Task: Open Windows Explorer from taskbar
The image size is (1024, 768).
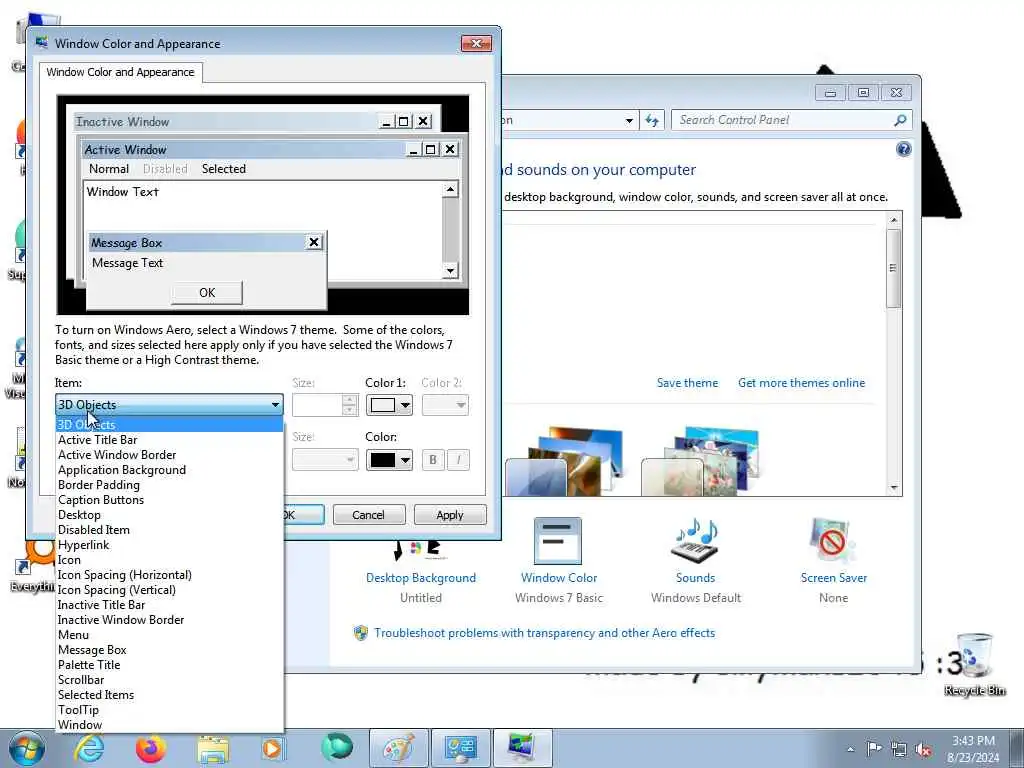Action: pyautogui.click(x=213, y=748)
